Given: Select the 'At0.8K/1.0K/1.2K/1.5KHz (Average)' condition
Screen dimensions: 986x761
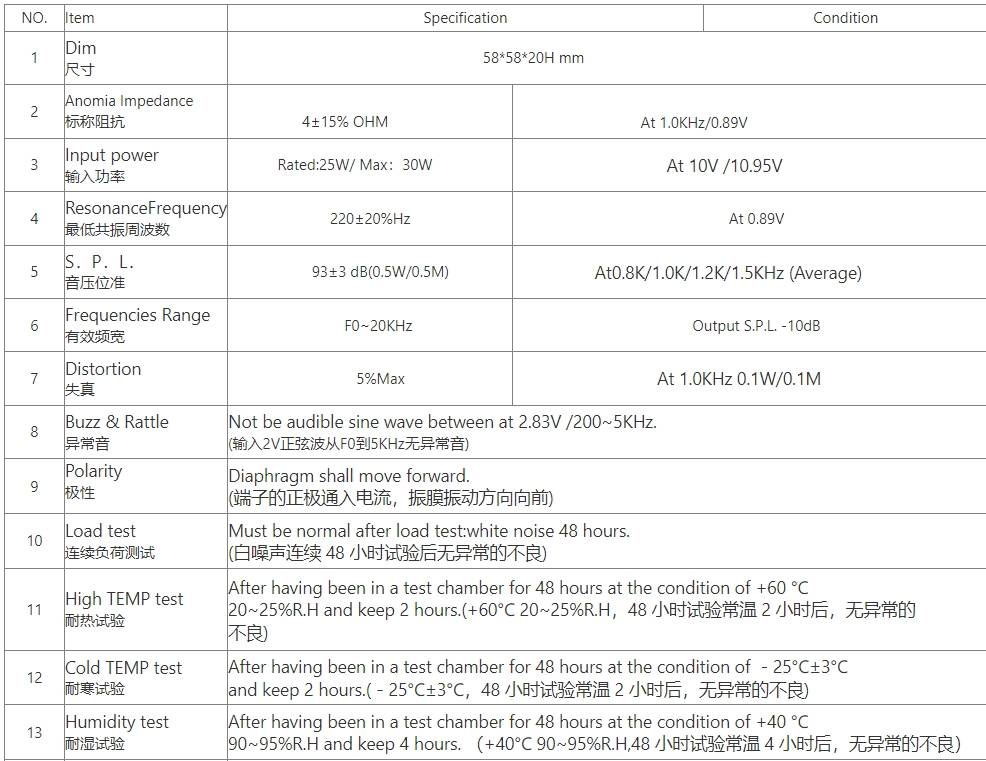Looking at the screenshot, I should coord(728,273).
